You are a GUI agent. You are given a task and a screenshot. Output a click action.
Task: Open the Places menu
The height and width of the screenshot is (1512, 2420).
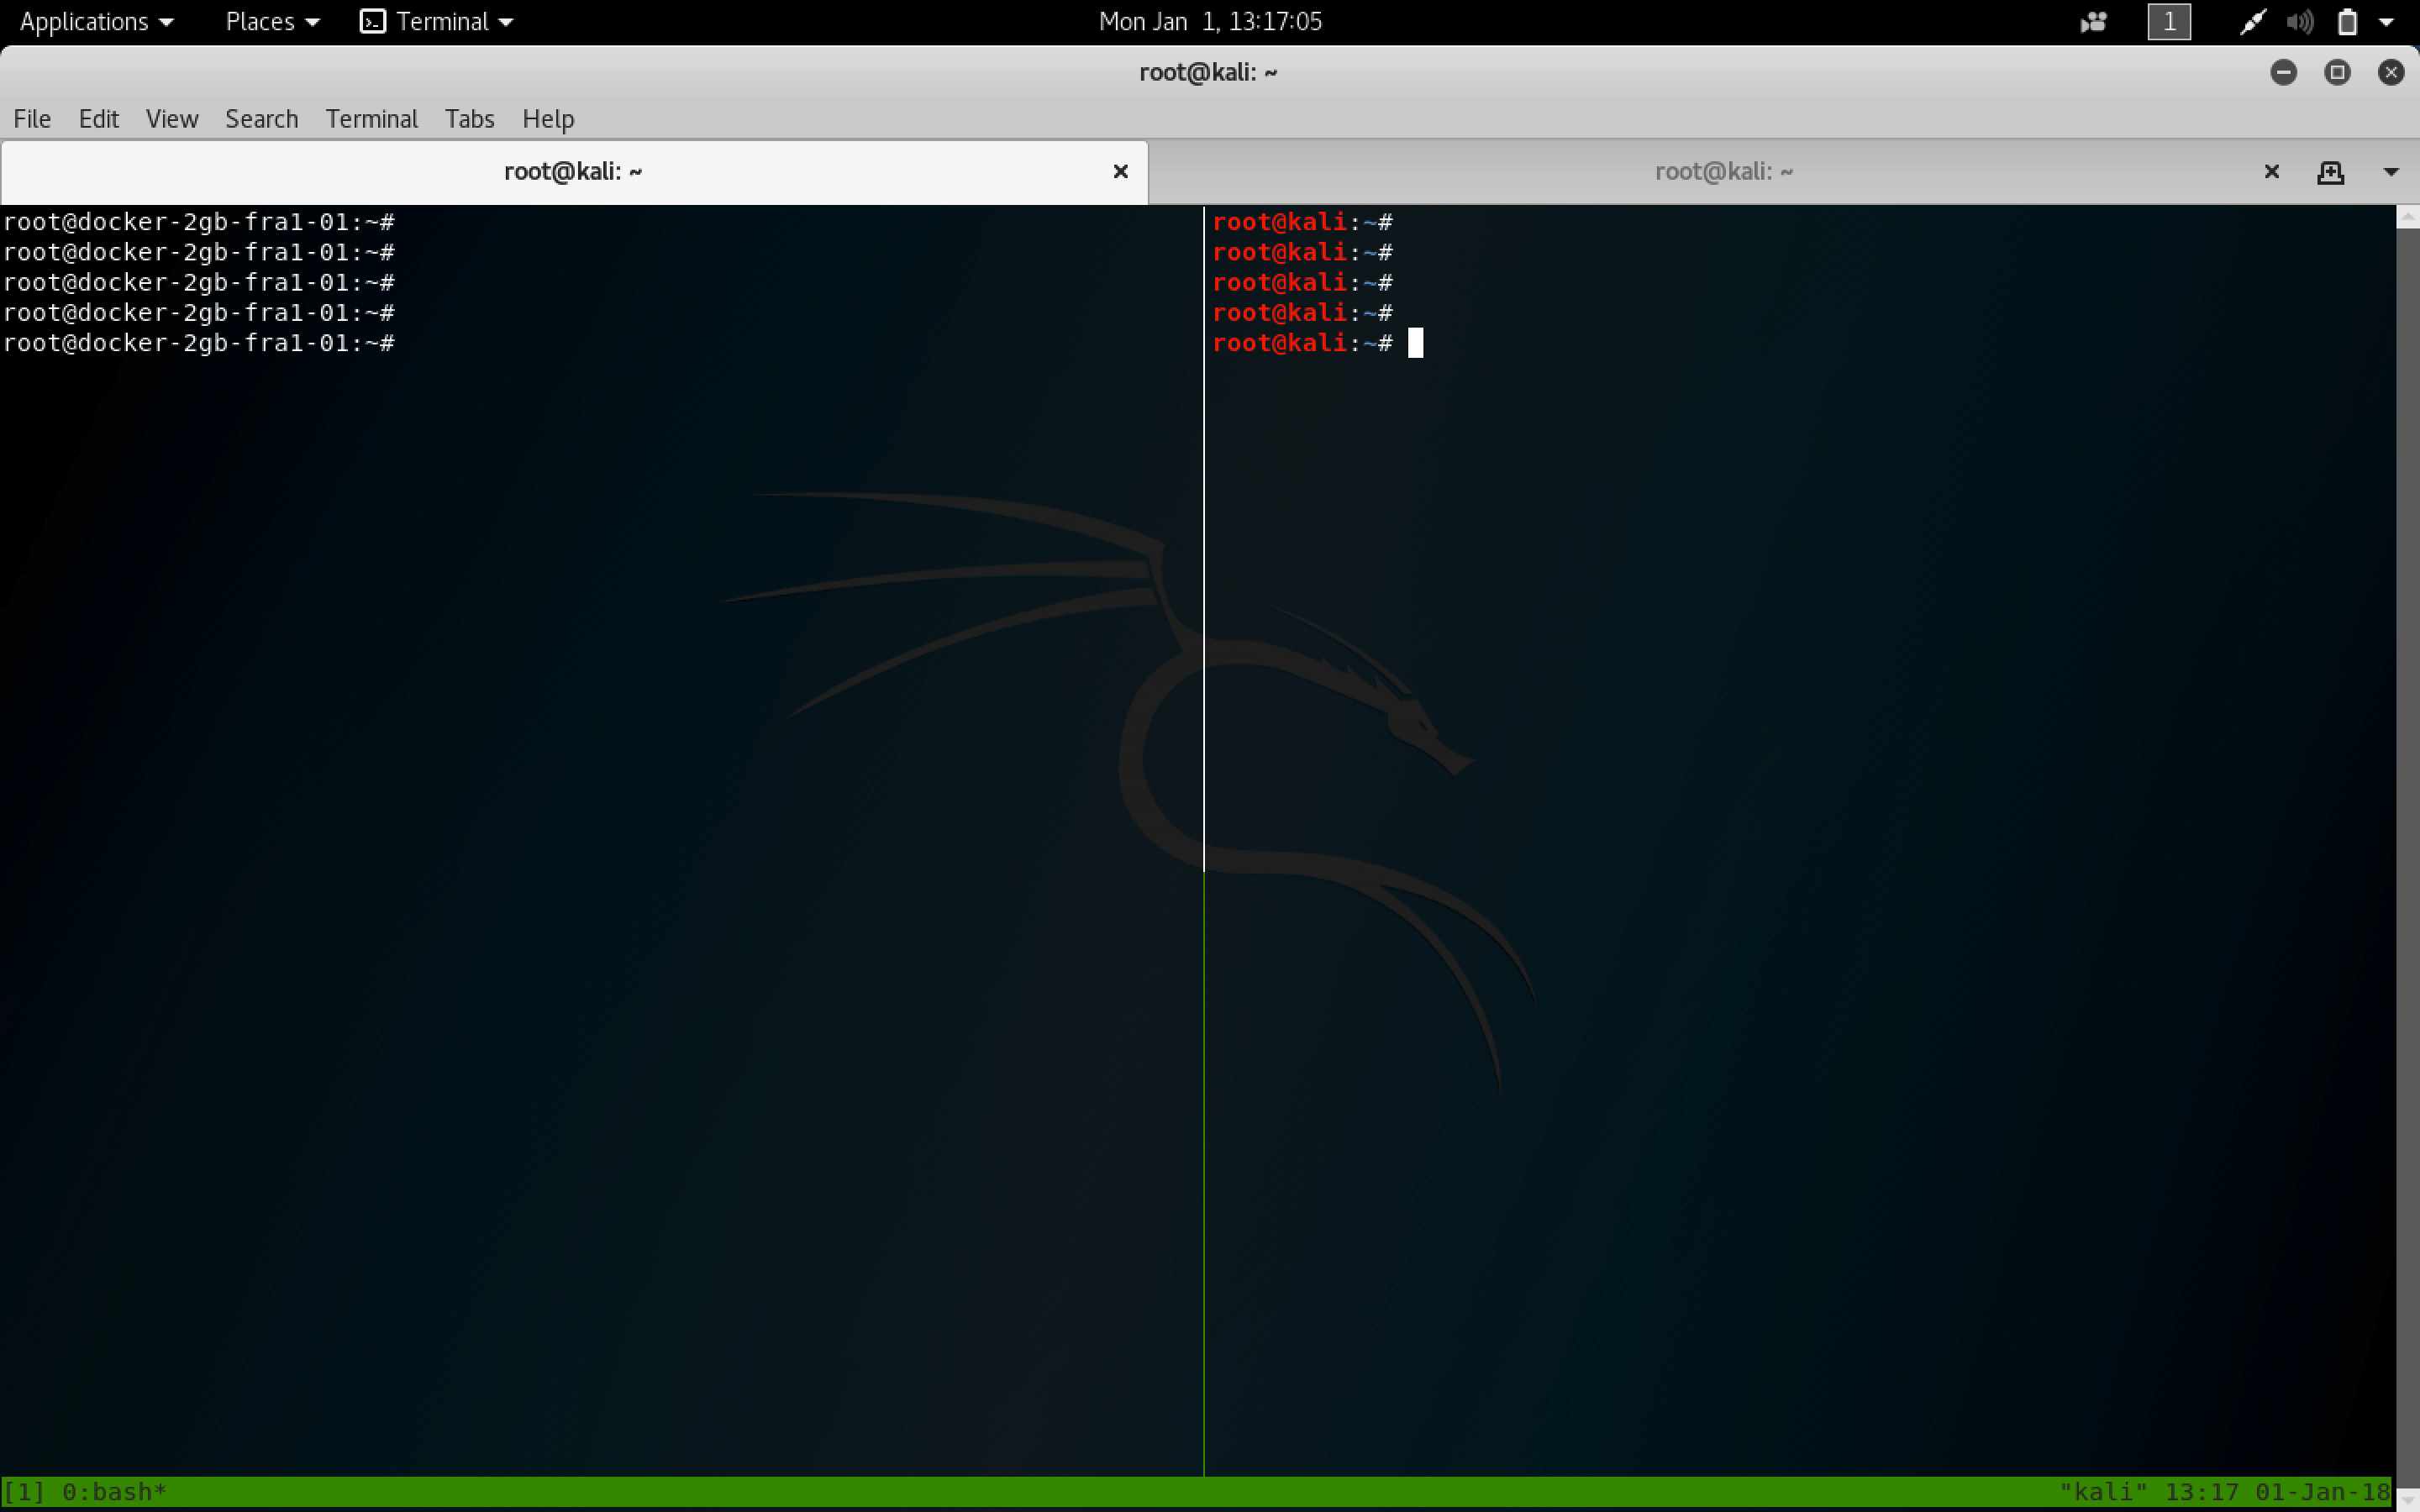coord(272,22)
